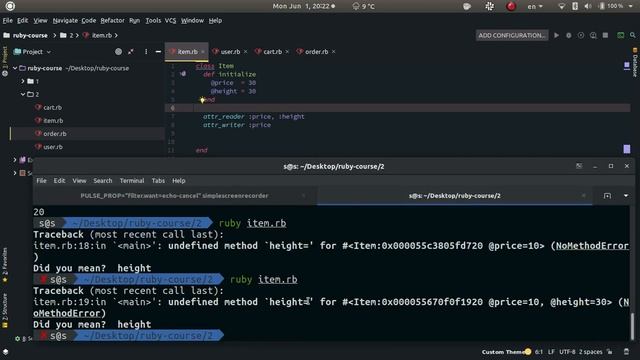Open Tabs menu in terminal window
This screenshot has width=640, height=360.
point(158,180)
